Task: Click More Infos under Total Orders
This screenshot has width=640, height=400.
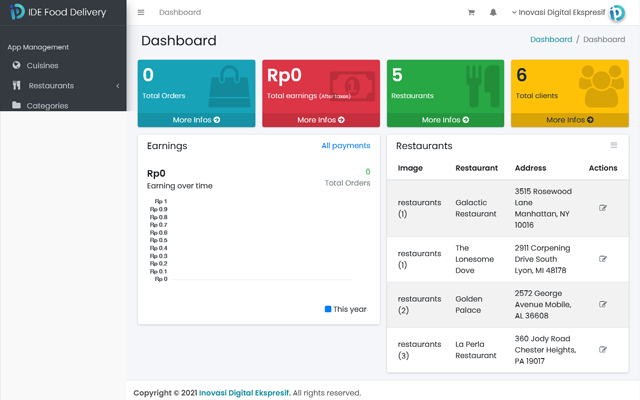Action: [197, 120]
